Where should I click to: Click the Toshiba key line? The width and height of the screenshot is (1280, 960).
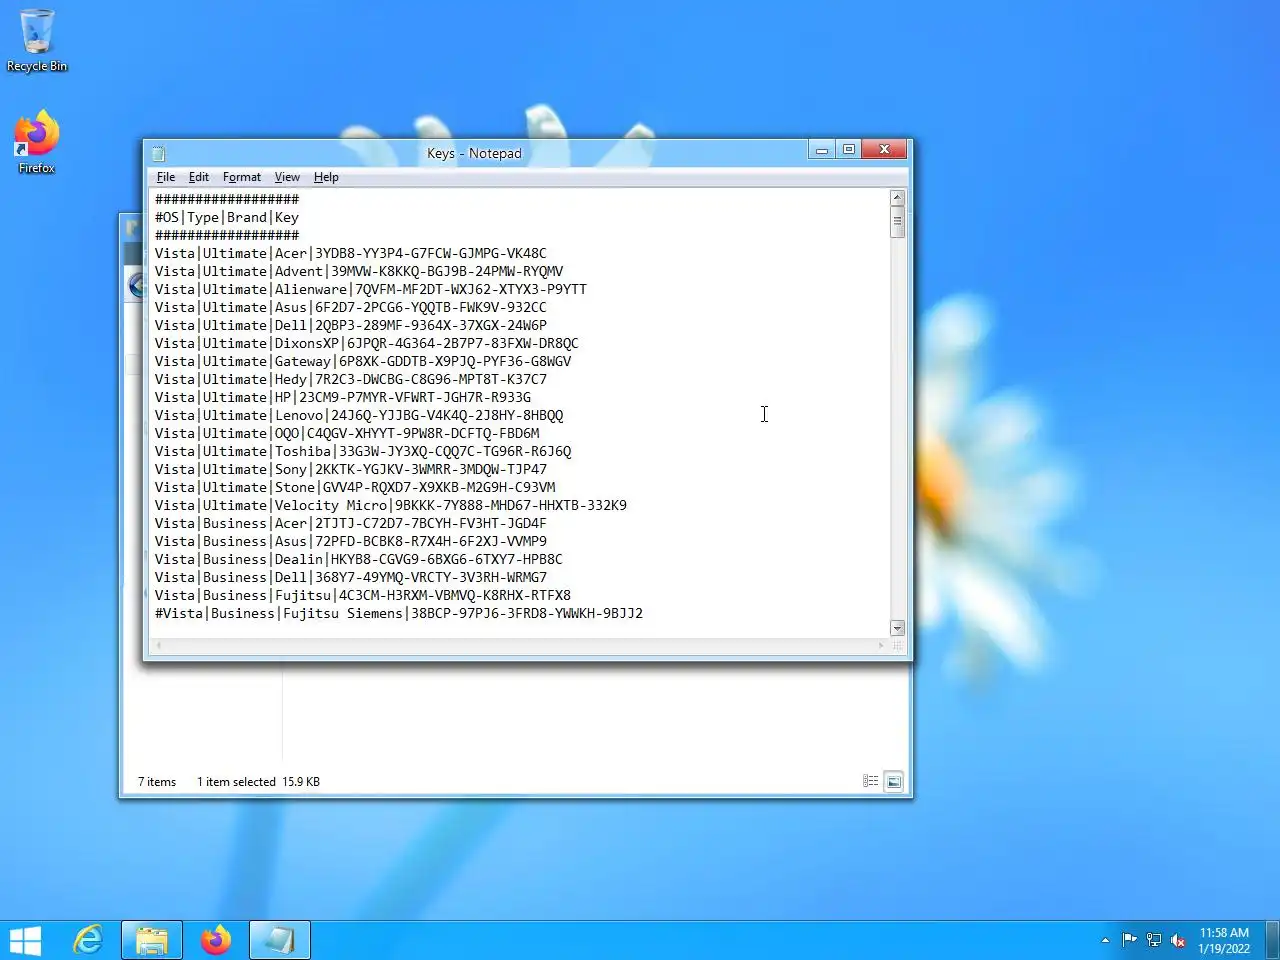[363, 451]
